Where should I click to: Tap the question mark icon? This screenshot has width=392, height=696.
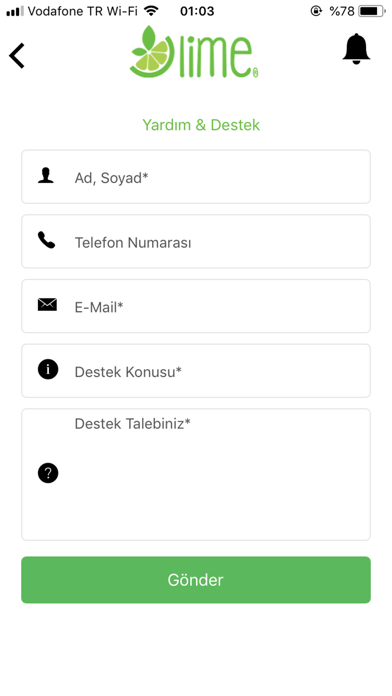[x=48, y=473]
